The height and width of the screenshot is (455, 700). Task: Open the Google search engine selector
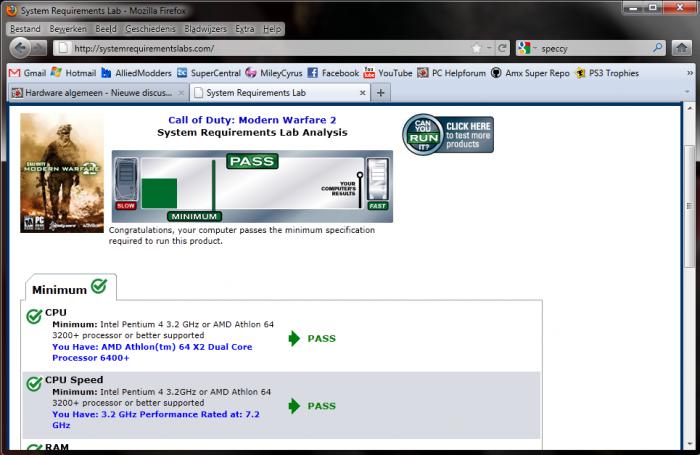click(x=527, y=48)
